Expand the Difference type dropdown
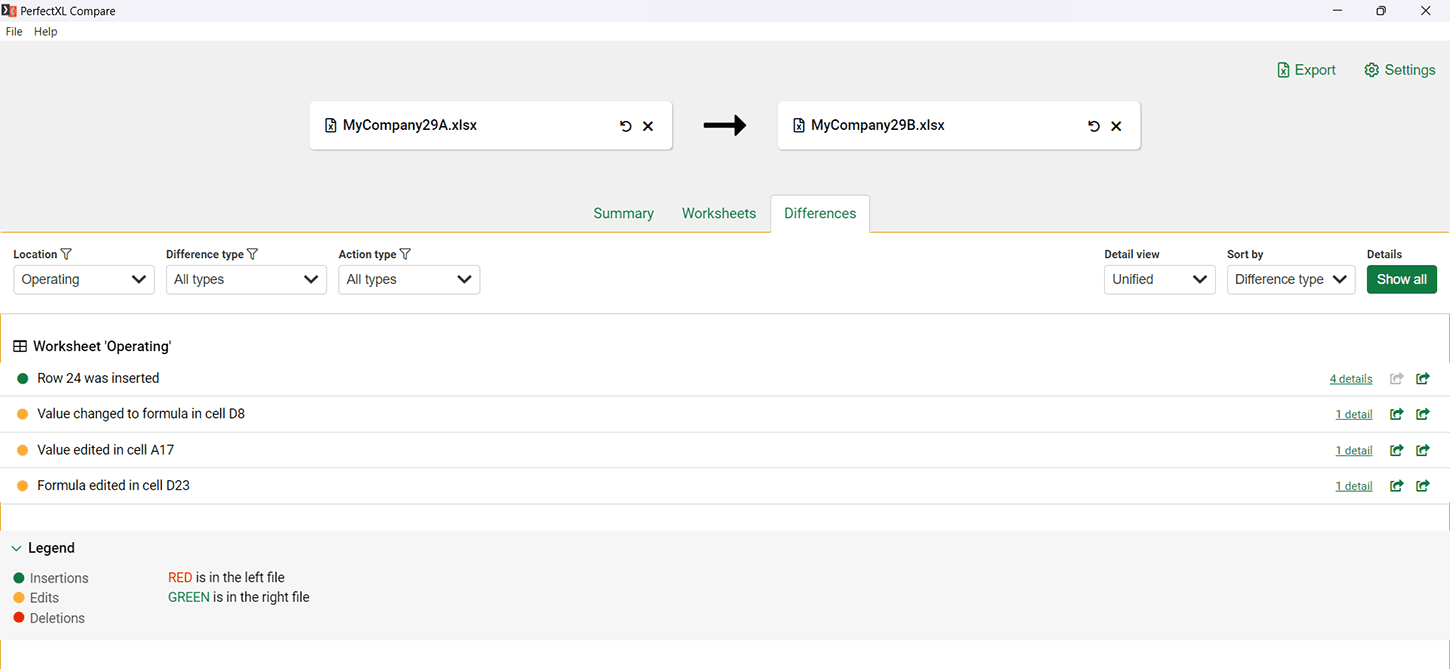 [x=246, y=280]
